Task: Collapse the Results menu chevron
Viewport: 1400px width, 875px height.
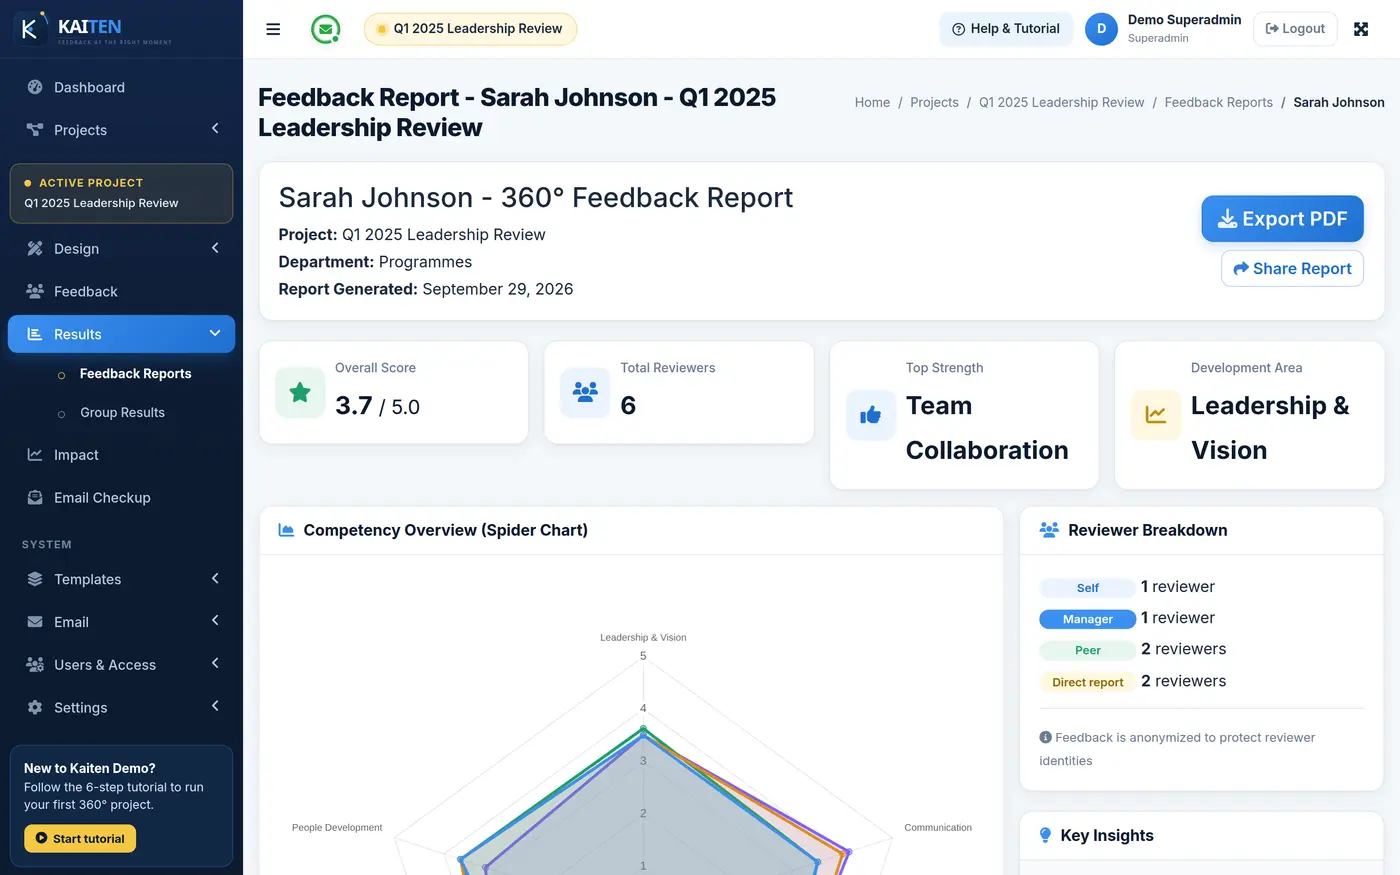Action: (x=215, y=333)
